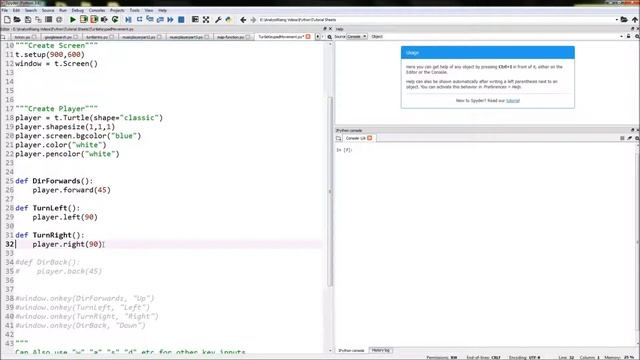Screen dimensions: 640x360
Task: Open the Source menu
Action: pyautogui.click(x=48, y=10)
